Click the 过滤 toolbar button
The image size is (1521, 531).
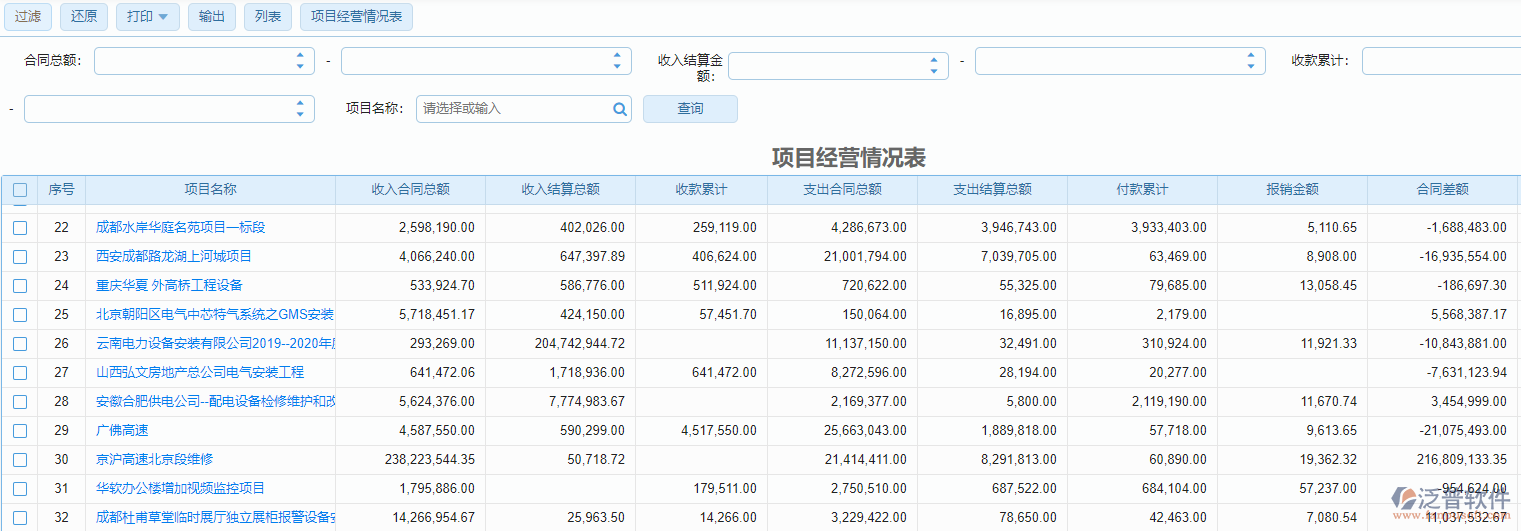(28, 17)
